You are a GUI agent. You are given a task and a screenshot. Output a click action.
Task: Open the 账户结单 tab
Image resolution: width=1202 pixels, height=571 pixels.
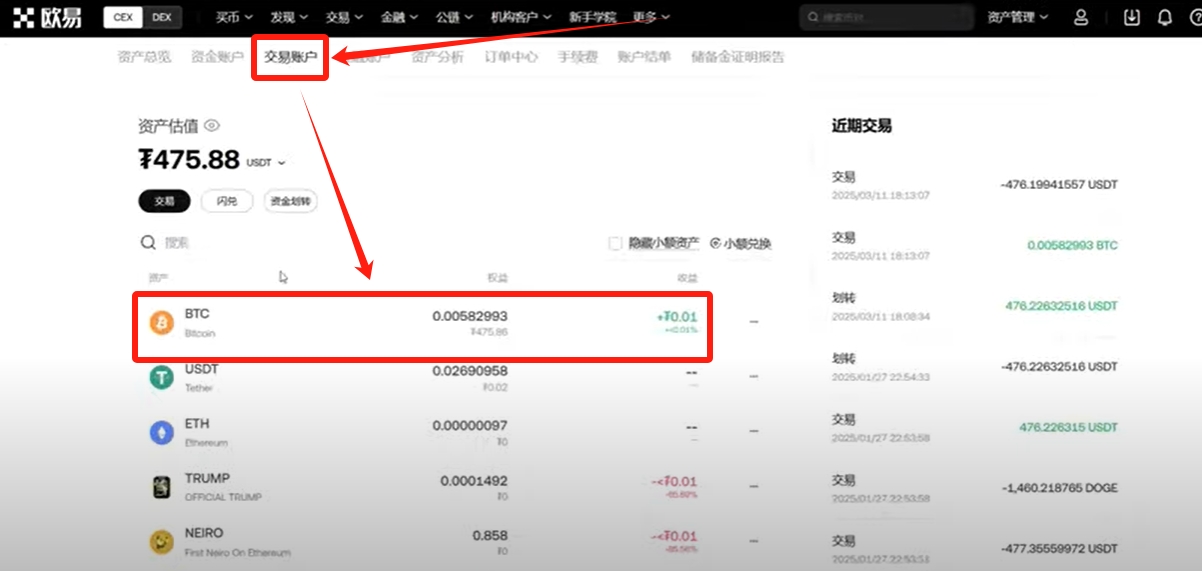644,57
